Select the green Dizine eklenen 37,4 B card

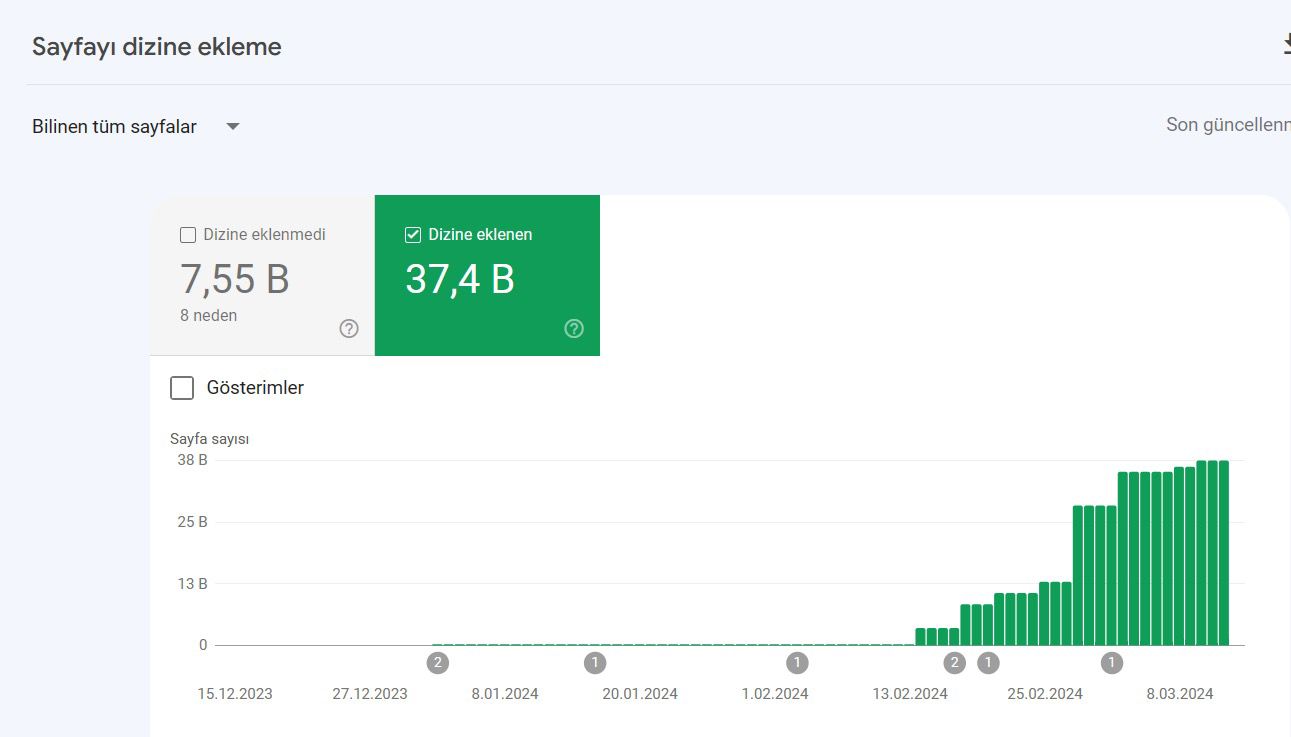pos(487,275)
